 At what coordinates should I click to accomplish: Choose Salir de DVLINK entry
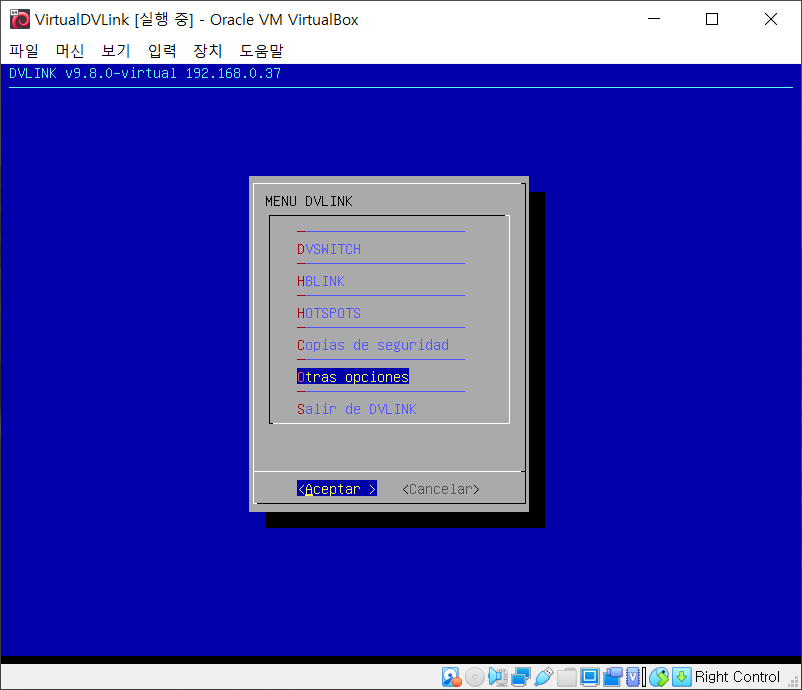pyautogui.click(x=357, y=409)
